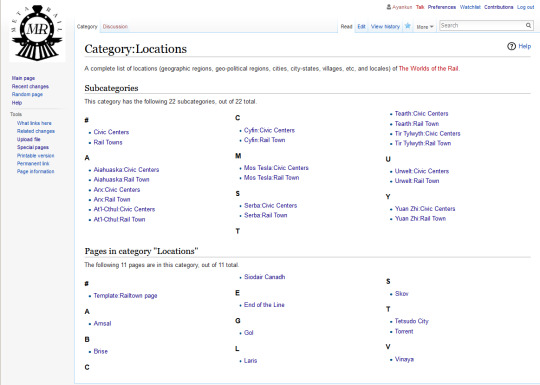Open the Civic Centers subcategory
The image size is (540, 385).
[111, 132]
